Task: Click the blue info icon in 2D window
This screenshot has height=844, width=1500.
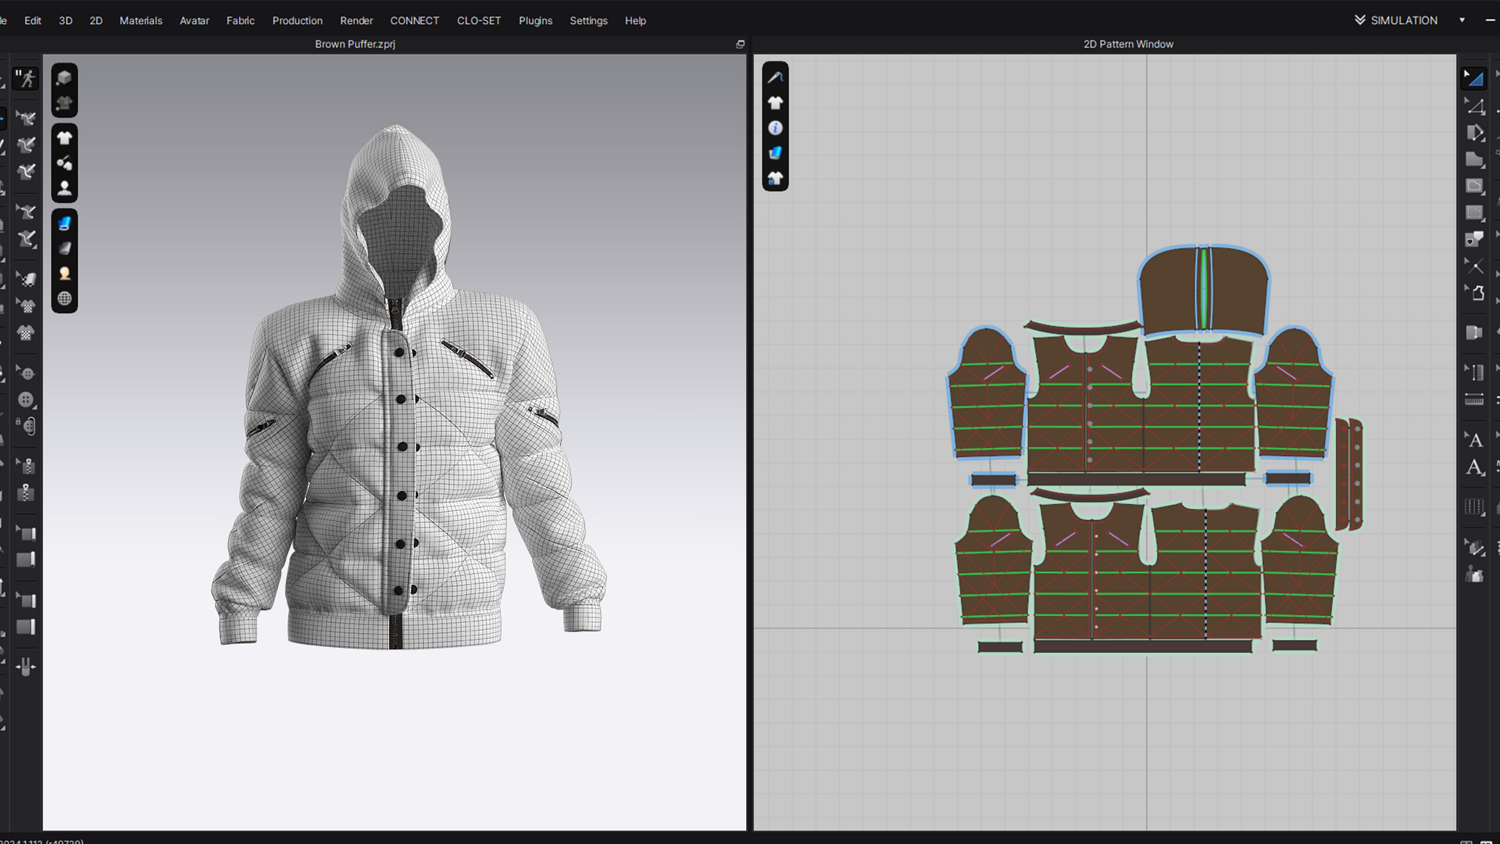Action: (775, 128)
